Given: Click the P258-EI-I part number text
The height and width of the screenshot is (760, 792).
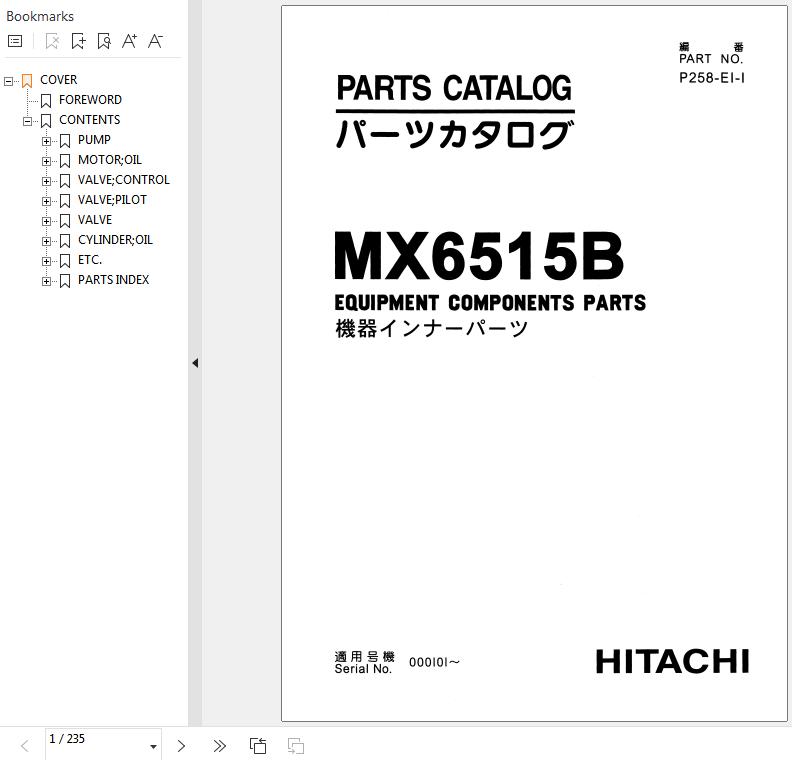Looking at the screenshot, I should tap(712, 78).
